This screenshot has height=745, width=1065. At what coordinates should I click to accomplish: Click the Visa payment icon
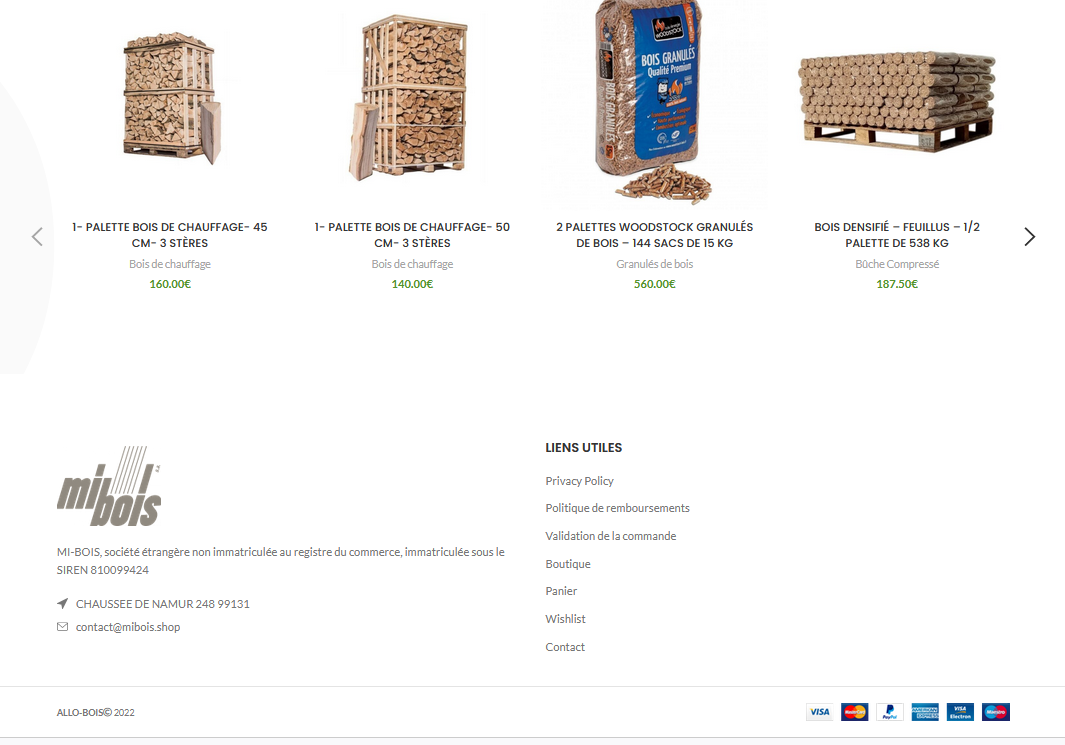click(x=820, y=712)
